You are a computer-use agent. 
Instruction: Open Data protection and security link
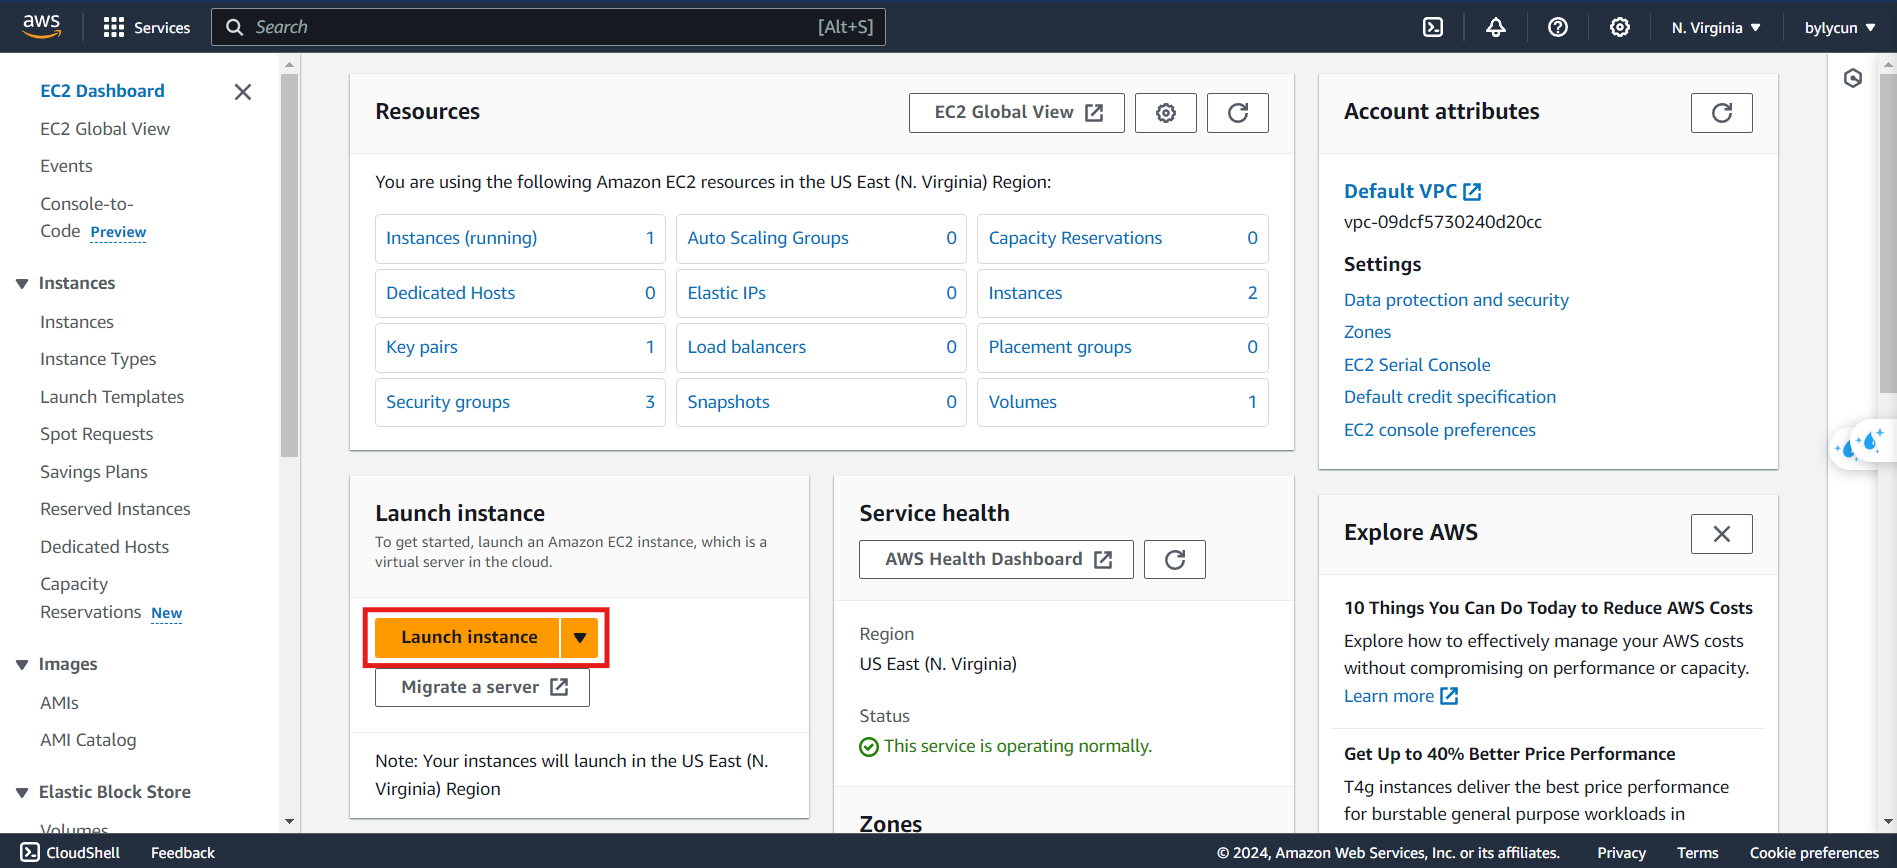(x=1456, y=300)
